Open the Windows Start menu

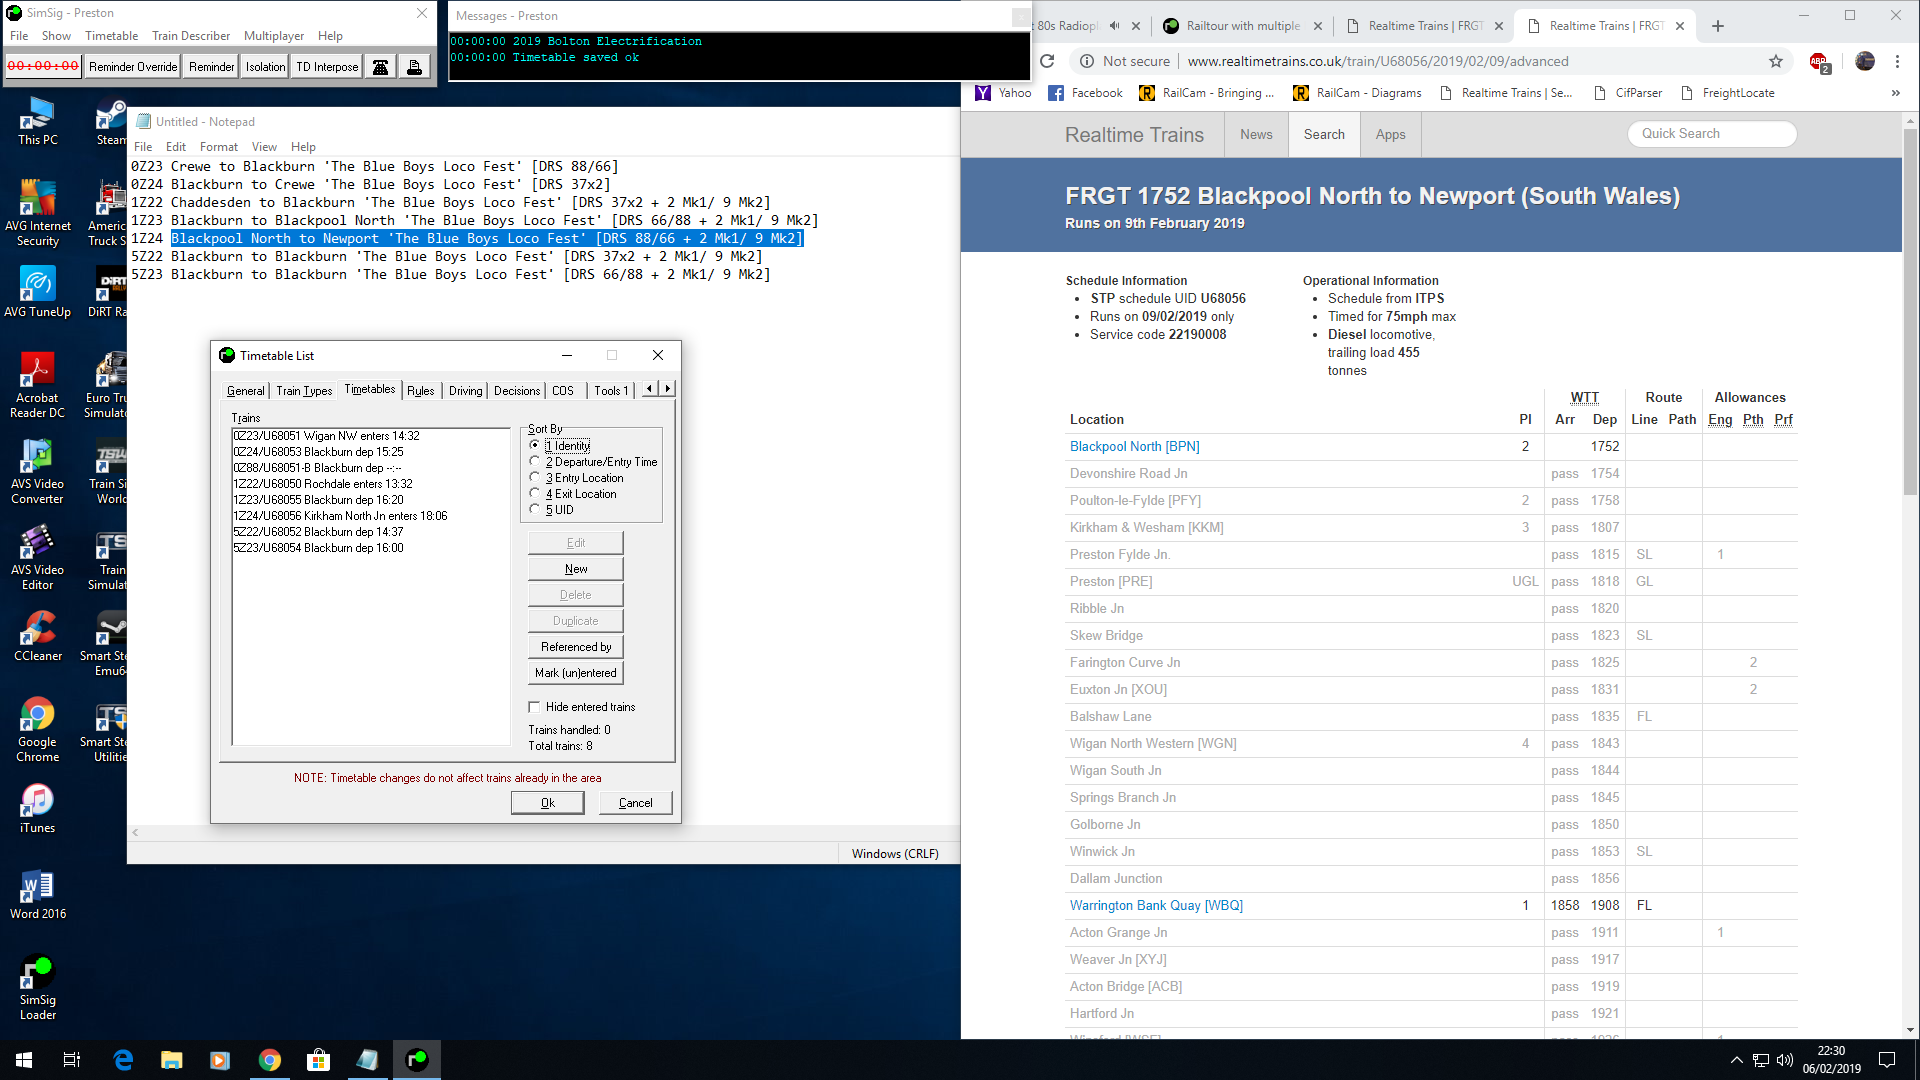click(24, 1060)
